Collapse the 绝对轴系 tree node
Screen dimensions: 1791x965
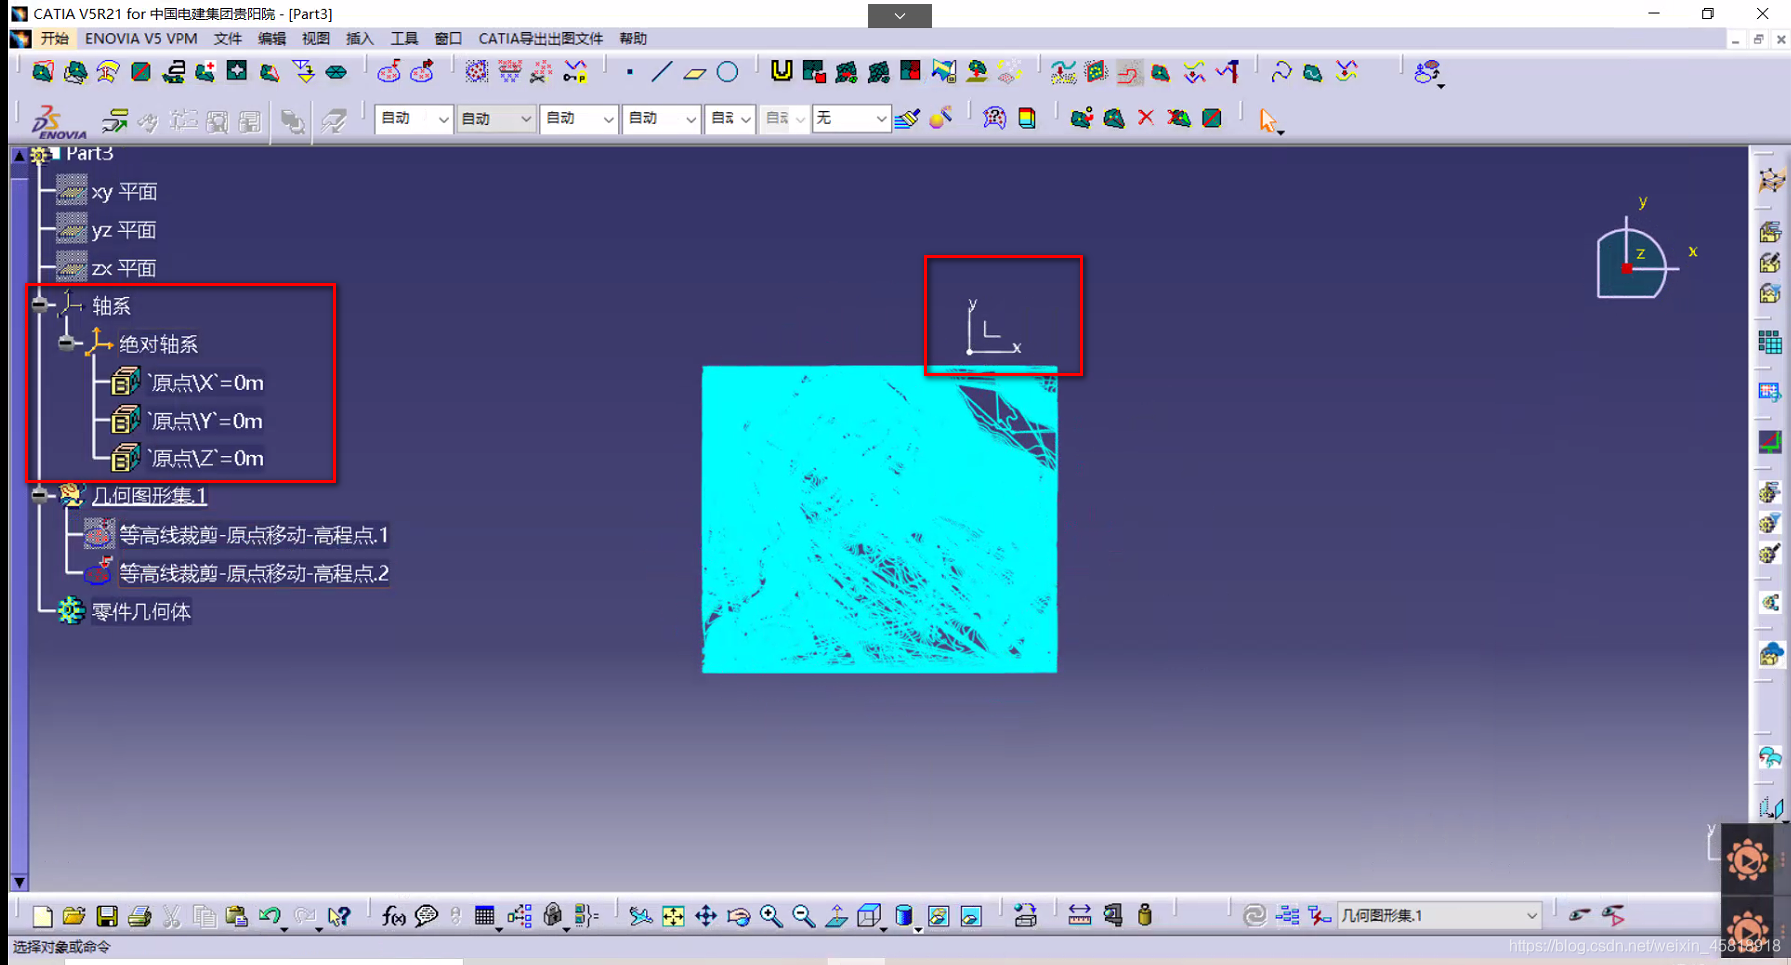[x=67, y=343]
